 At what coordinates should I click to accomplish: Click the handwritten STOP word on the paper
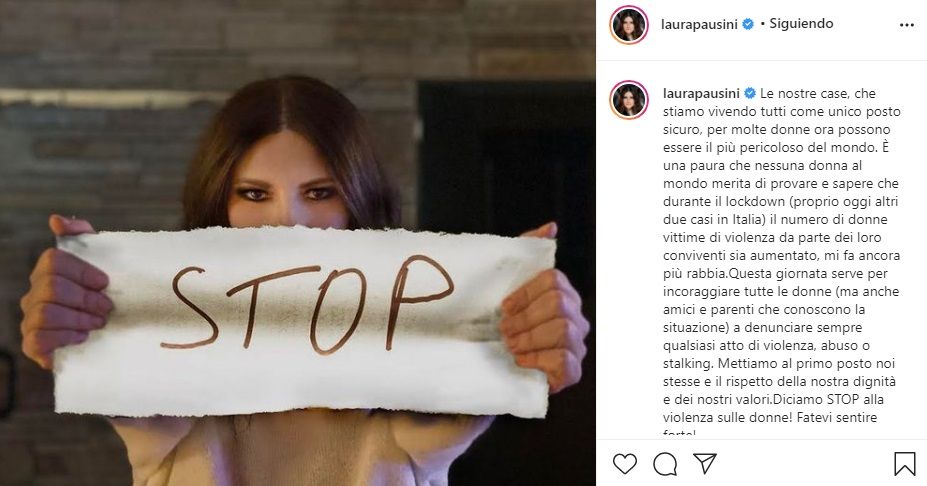point(307,305)
